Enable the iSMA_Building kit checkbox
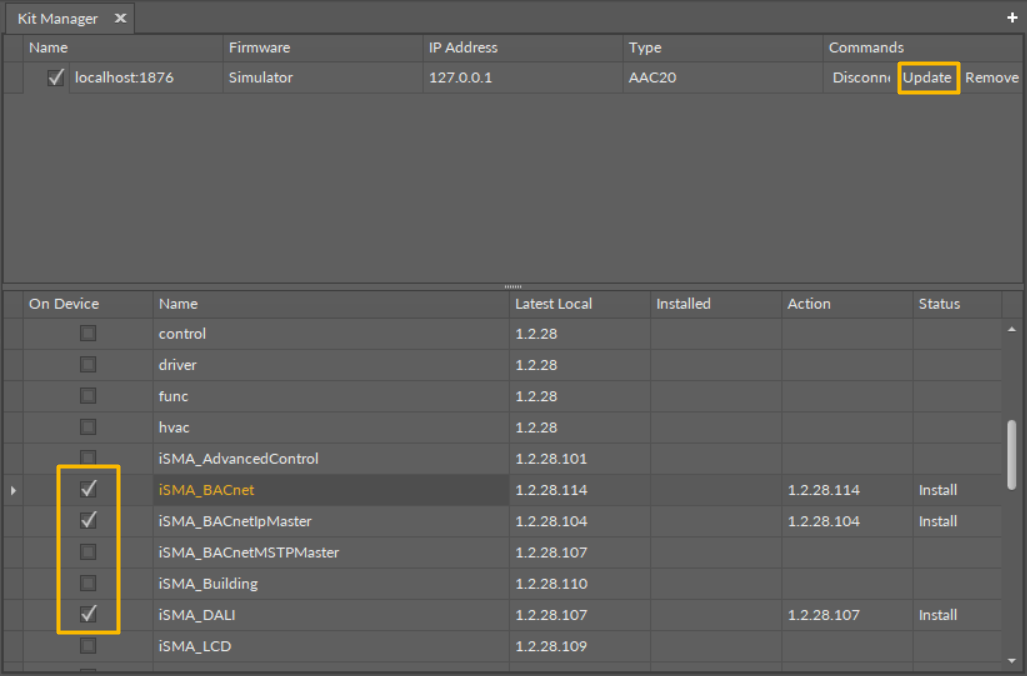The image size is (1027, 676). (88, 583)
